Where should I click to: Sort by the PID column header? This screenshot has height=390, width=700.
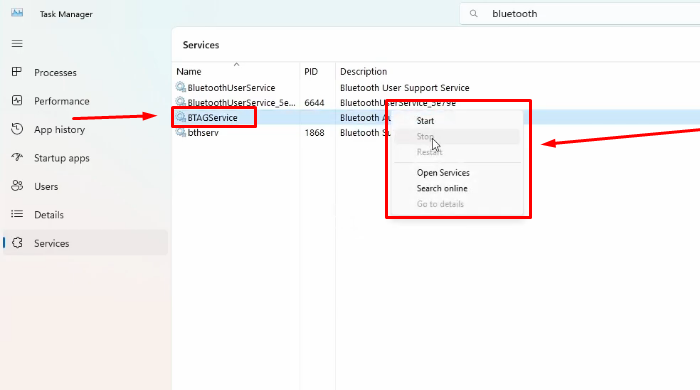point(311,71)
